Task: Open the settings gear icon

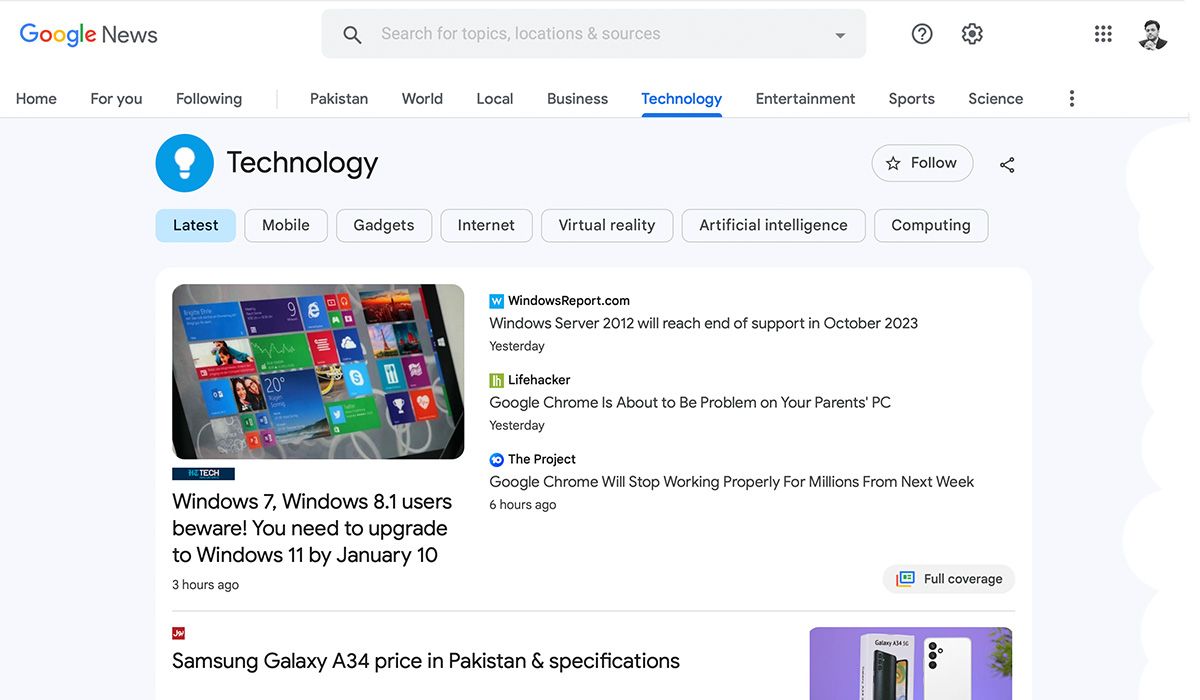Action: click(972, 34)
